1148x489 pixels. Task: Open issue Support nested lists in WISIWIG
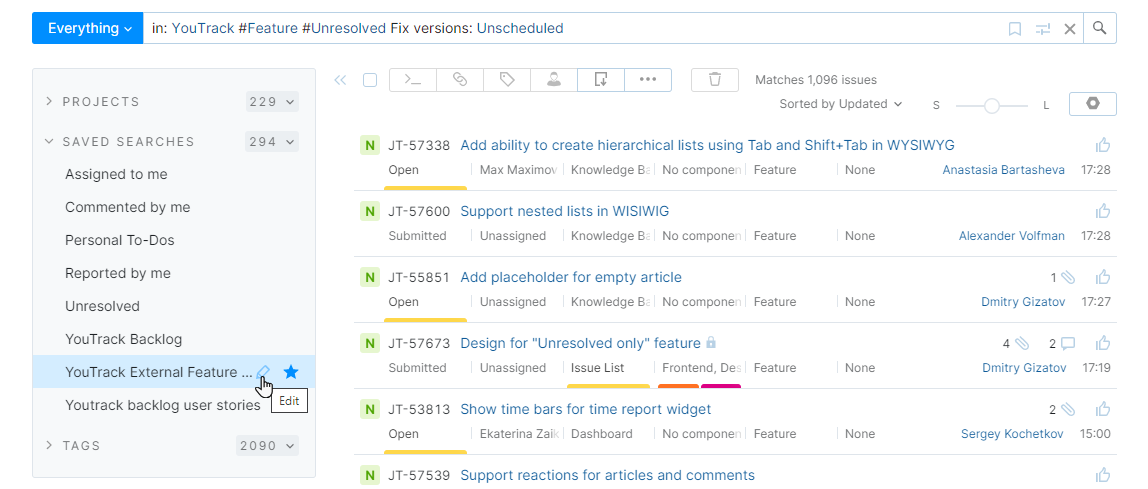click(x=564, y=211)
